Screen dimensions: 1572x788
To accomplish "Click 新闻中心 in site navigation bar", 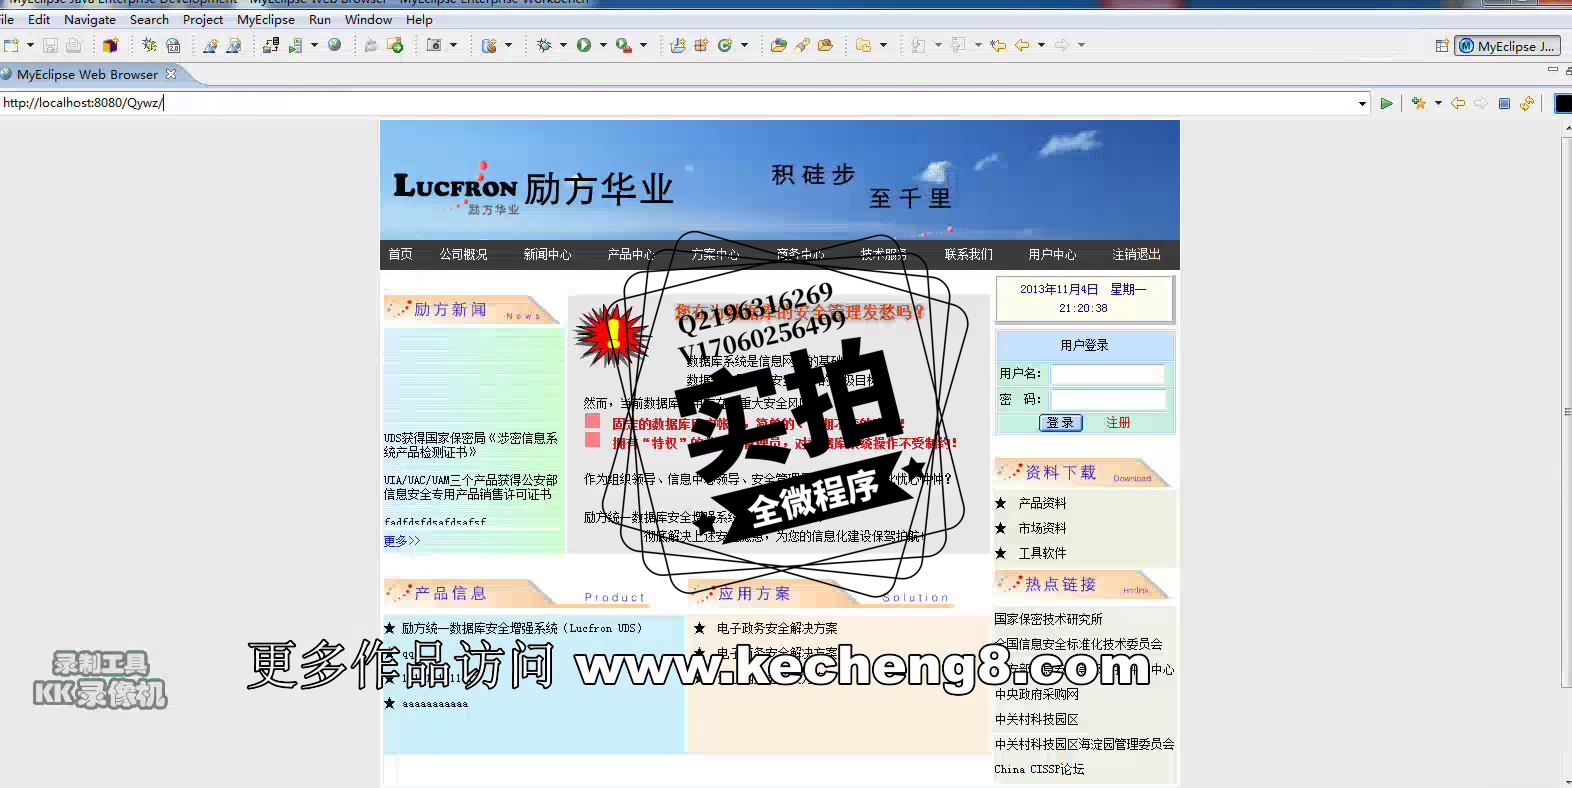I will point(548,254).
